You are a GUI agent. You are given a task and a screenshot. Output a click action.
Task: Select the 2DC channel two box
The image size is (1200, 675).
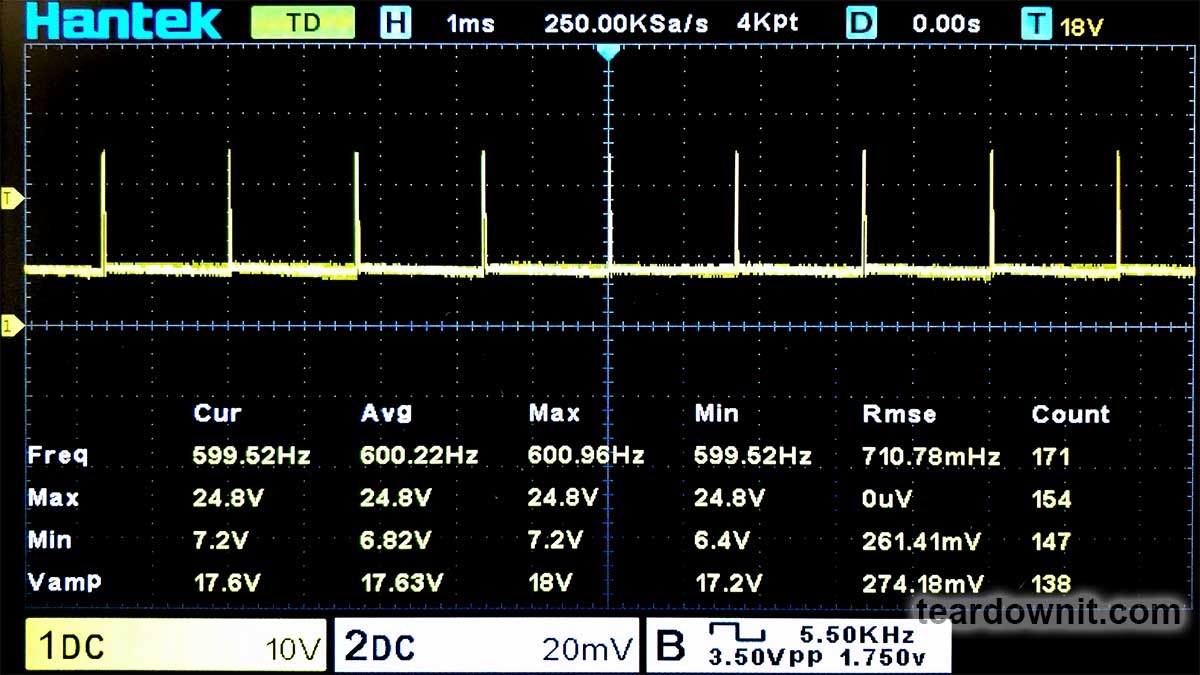[485, 647]
